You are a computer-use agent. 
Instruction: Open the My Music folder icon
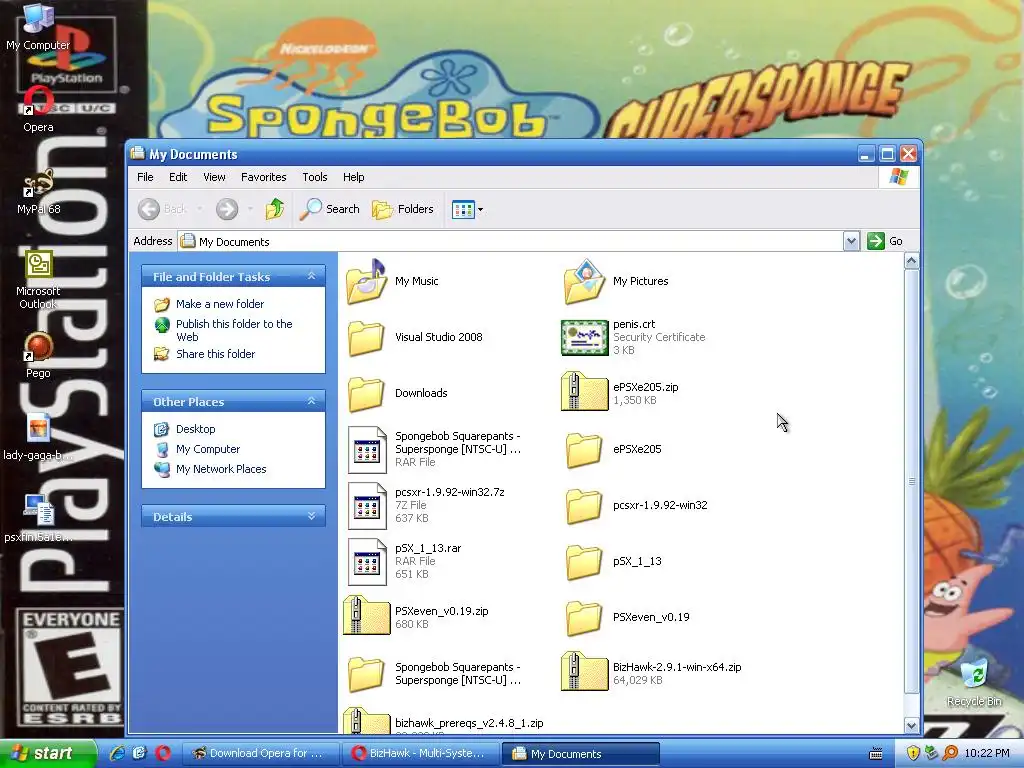pyautogui.click(x=366, y=281)
